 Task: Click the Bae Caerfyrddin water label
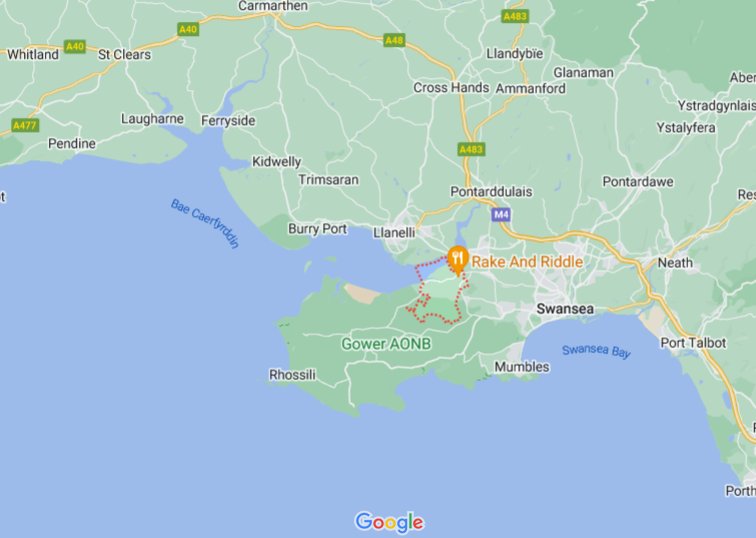tap(205, 223)
